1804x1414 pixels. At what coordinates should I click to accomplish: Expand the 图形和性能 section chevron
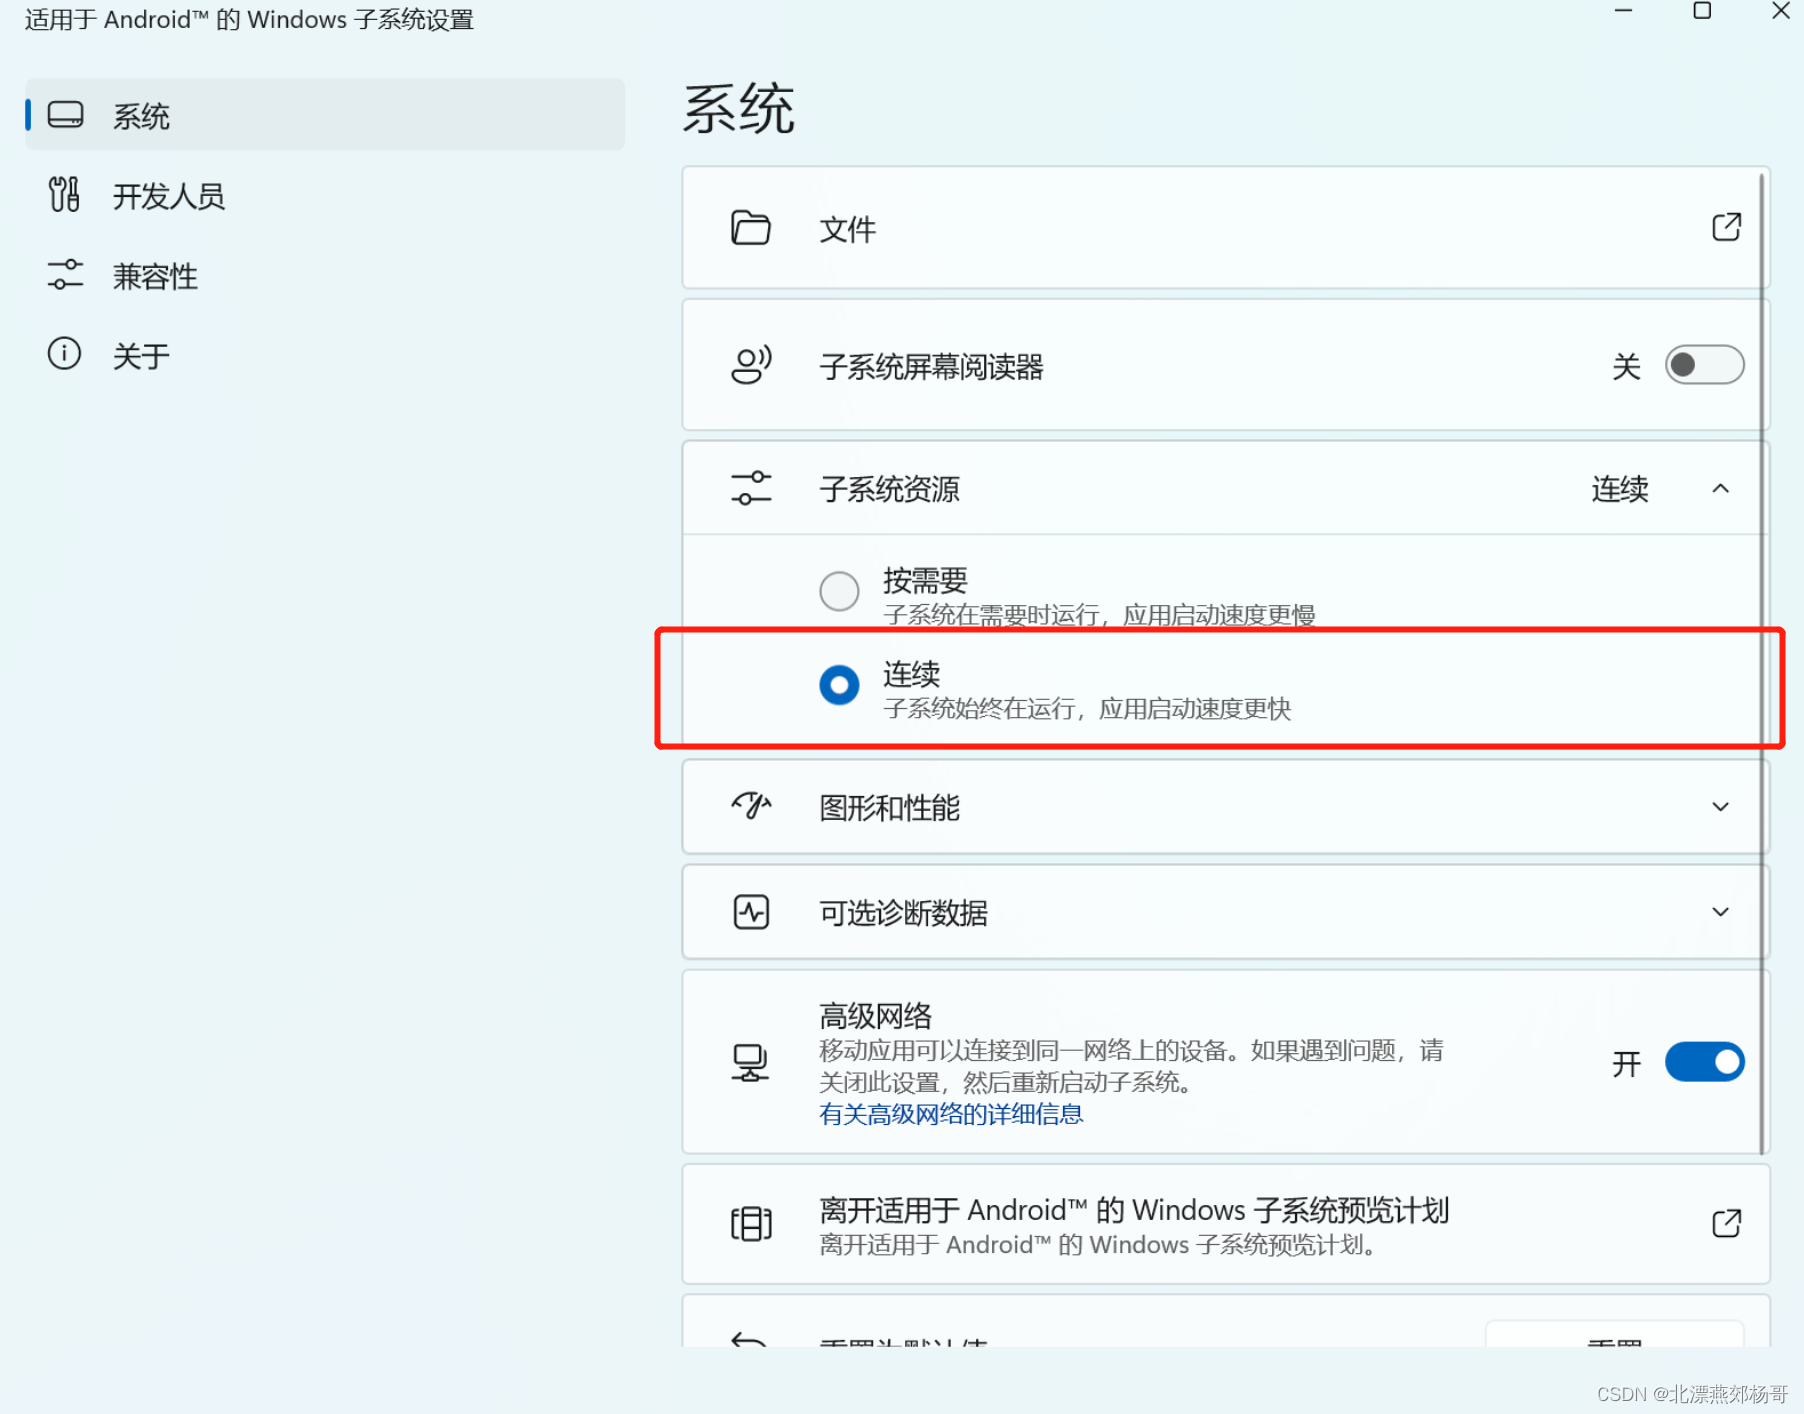1720,807
